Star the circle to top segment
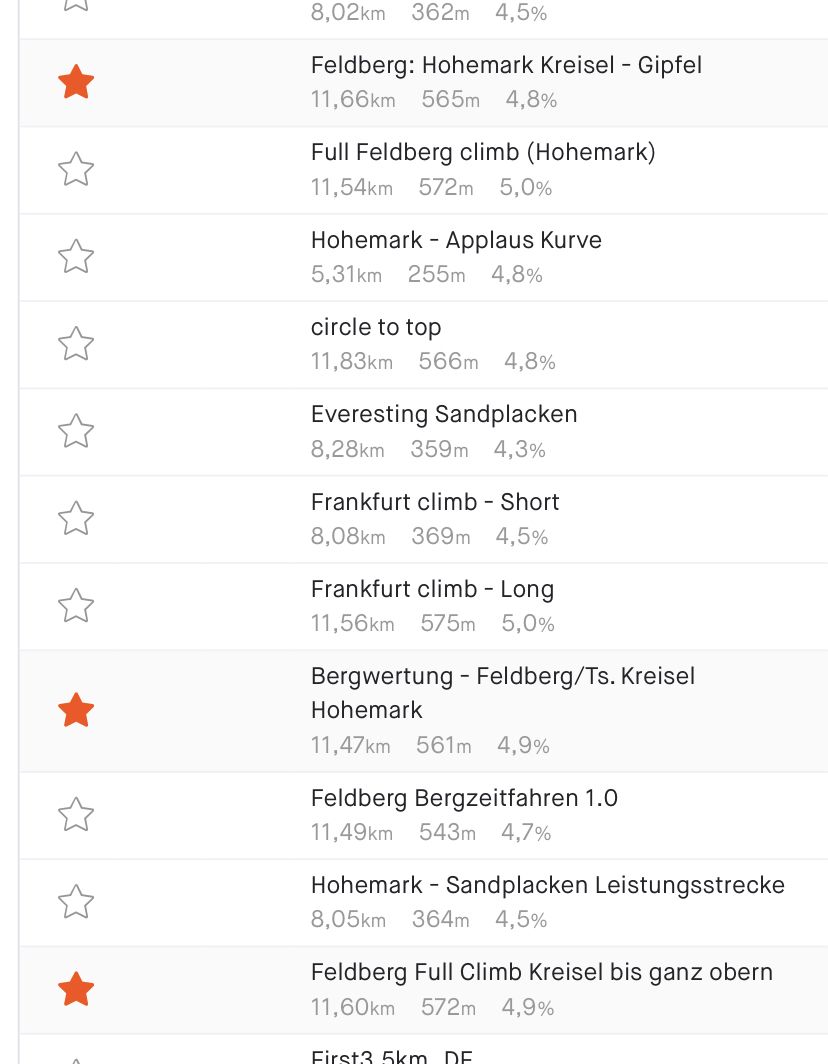The image size is (828, 1064). [76, 344]
